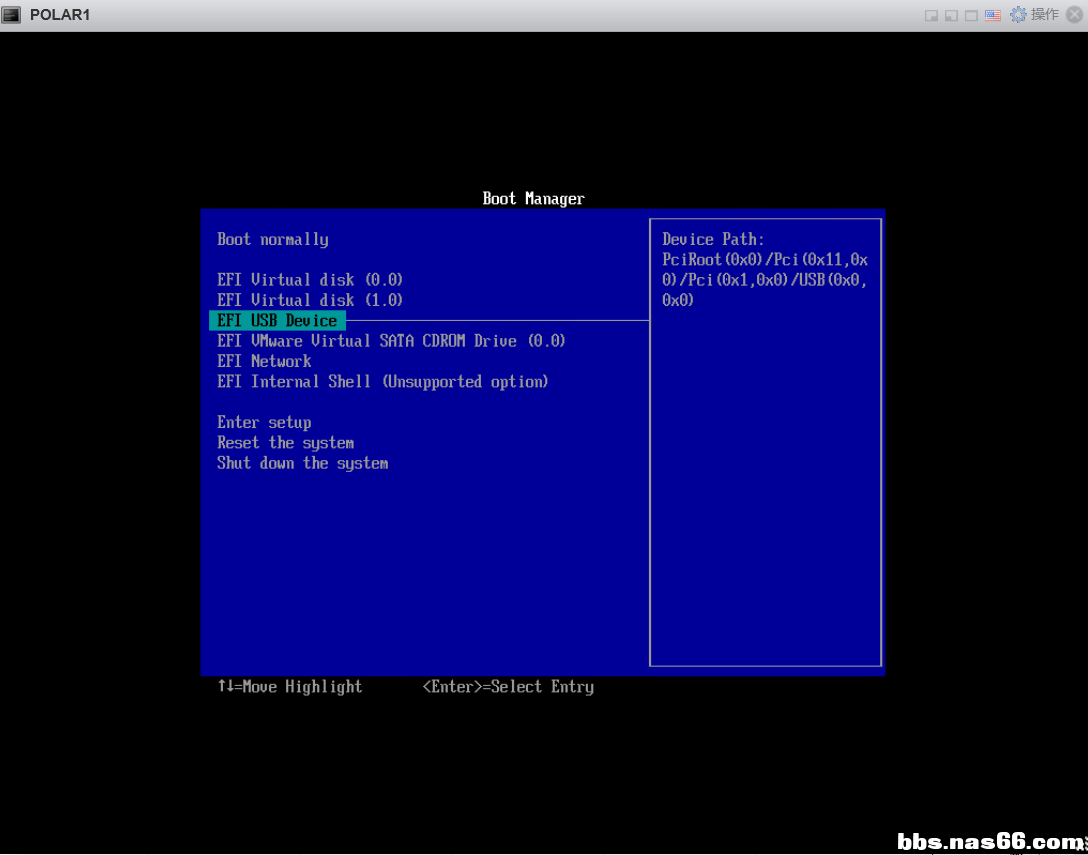
Task: Close the POLAR1 console window
Action: (x=1074, y=15)
